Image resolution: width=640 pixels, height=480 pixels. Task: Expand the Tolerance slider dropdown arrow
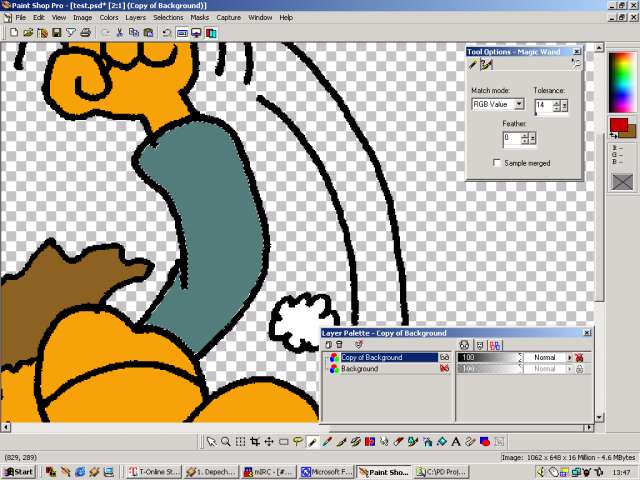[x=564, y=106]
